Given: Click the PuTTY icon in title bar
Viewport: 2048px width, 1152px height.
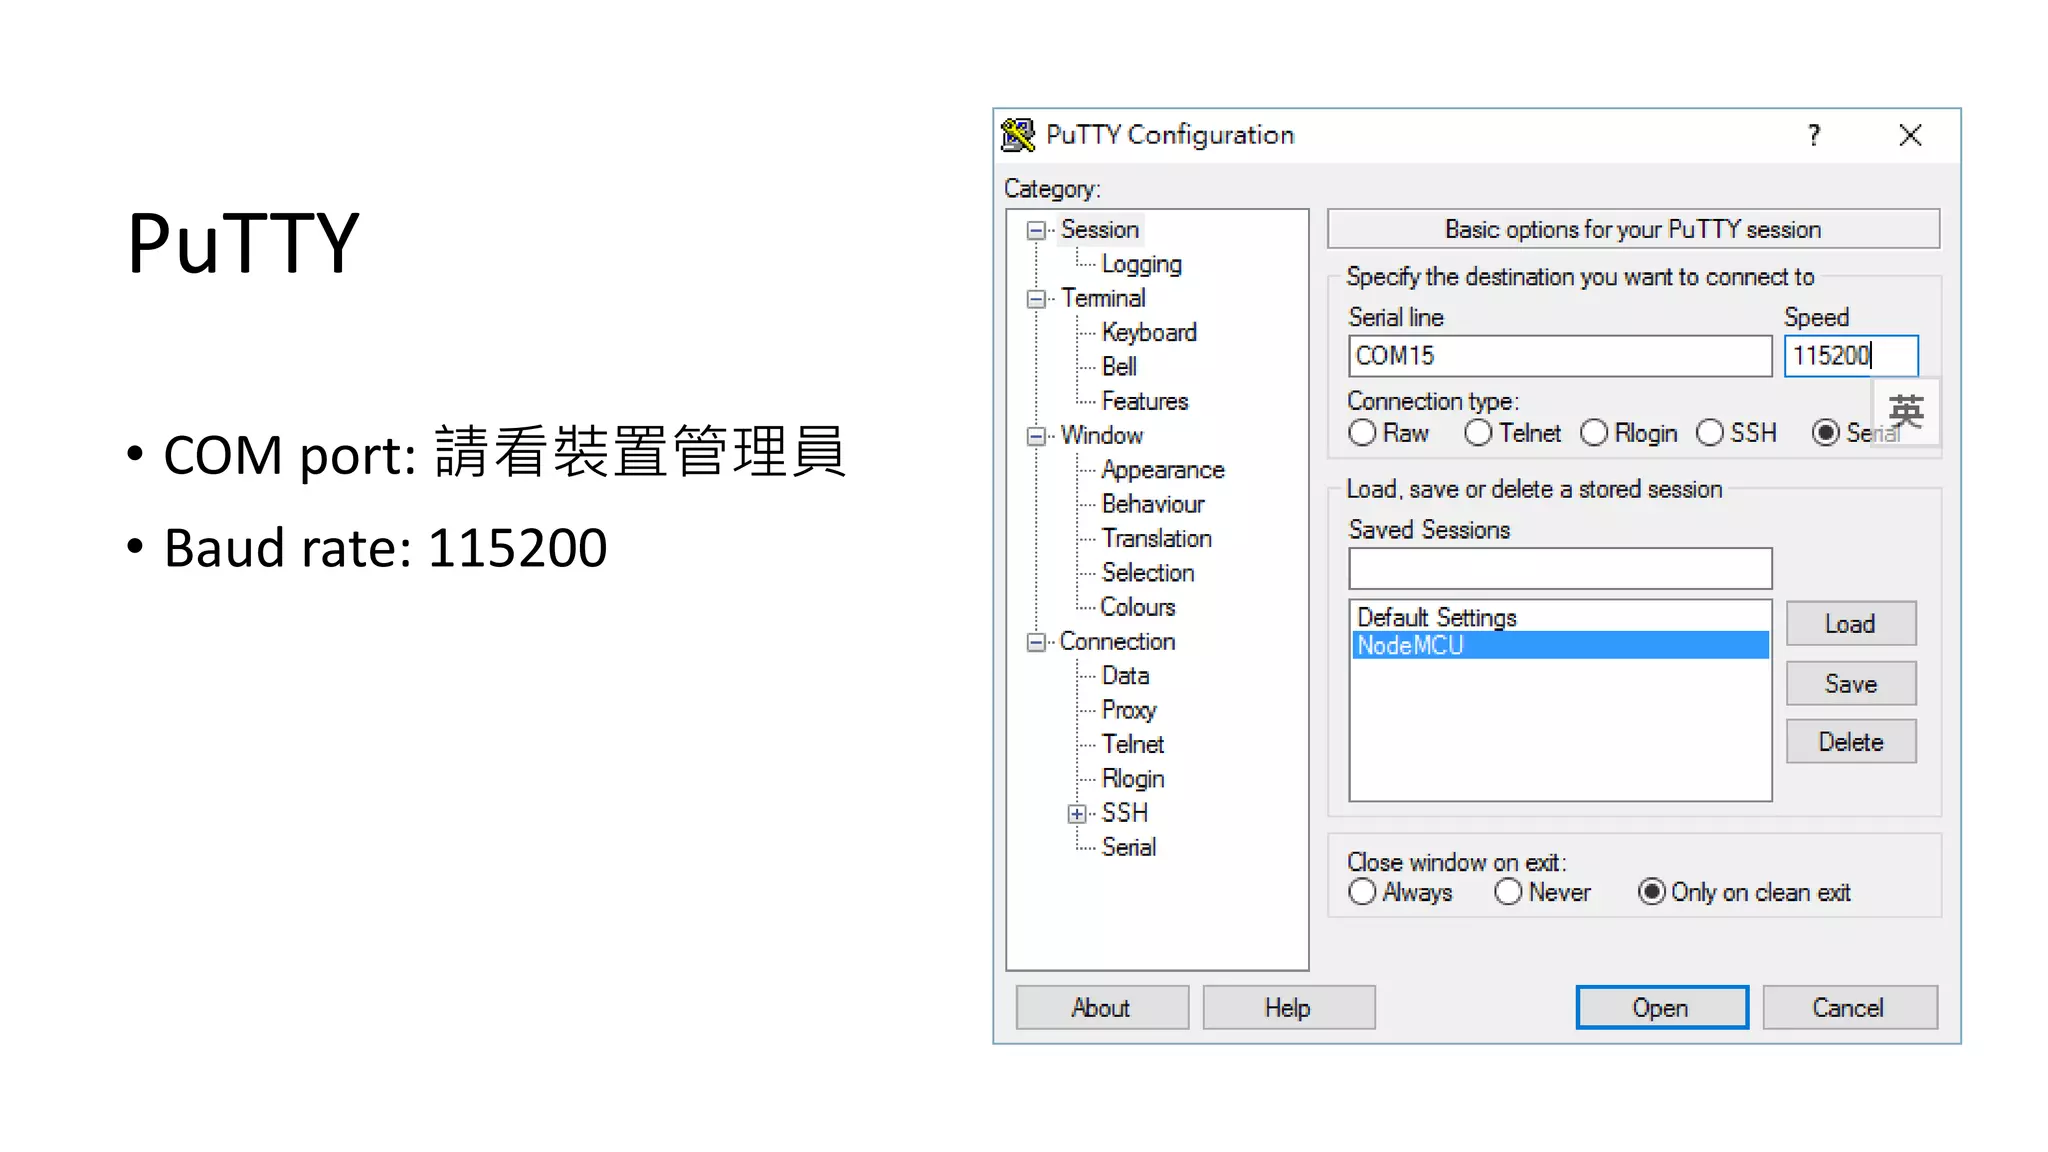Looking at the screenshot, I should point(1018,135).
